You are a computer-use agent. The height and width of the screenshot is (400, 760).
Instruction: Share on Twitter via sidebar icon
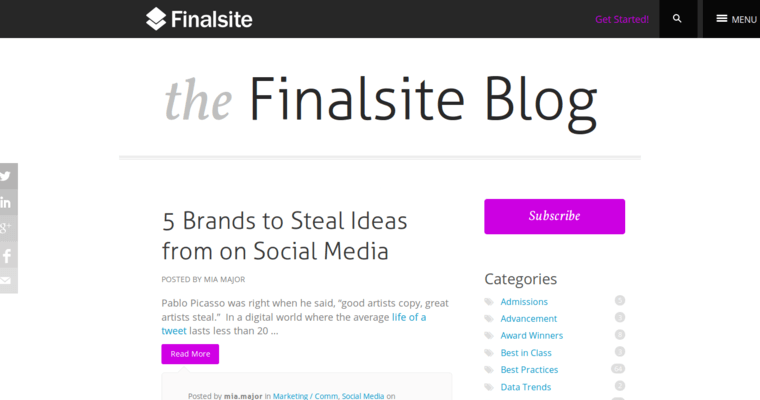pos(7,176)
